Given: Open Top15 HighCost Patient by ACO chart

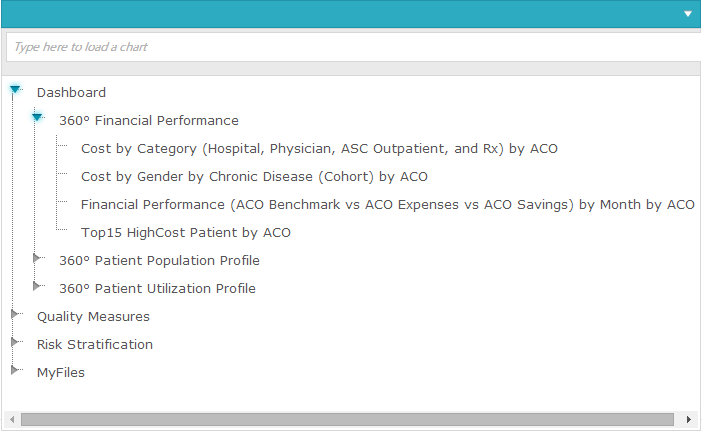Looking at the screenshot, I should click(186, 233).
